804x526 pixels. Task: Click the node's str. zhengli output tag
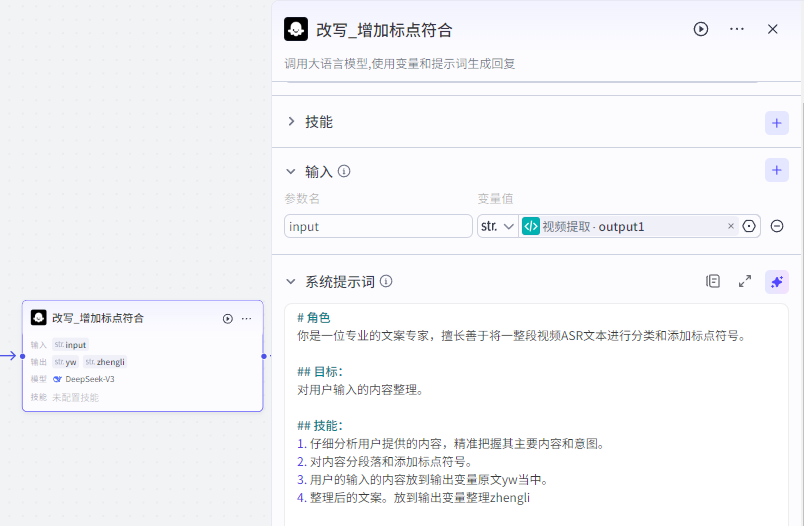(x=105, y=362)
